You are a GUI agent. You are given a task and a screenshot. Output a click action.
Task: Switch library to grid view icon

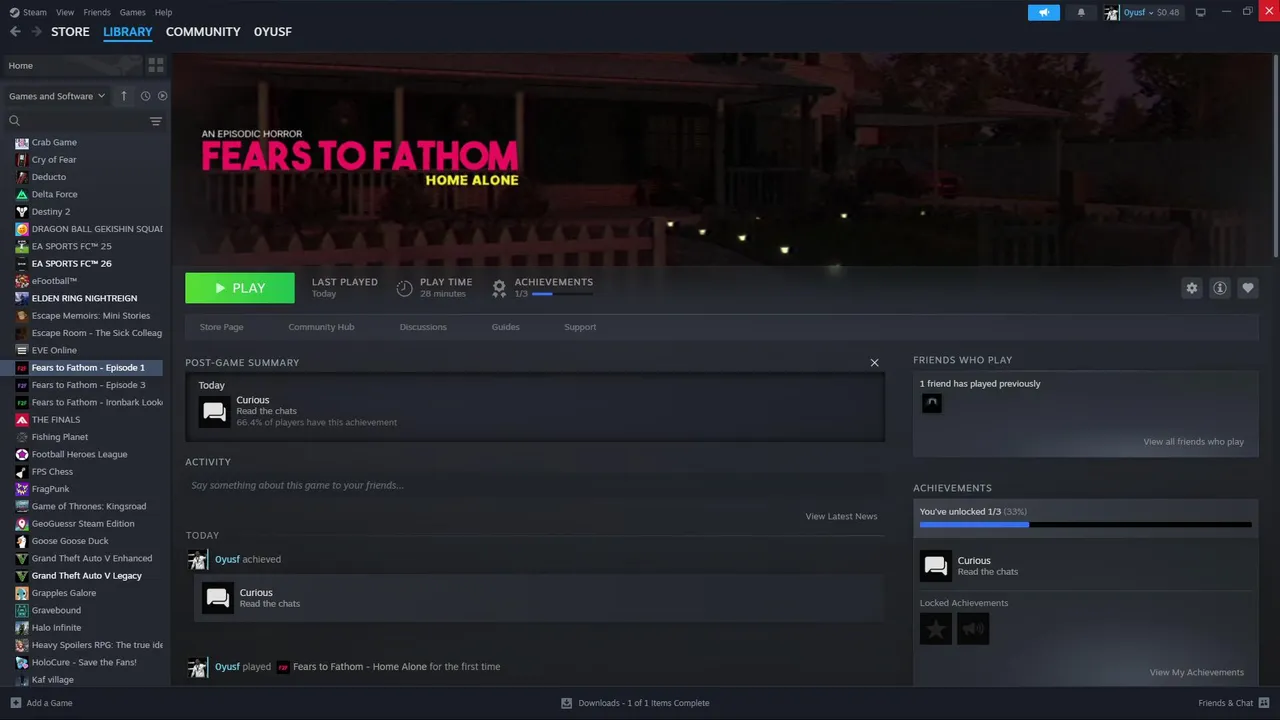(156, 65)
